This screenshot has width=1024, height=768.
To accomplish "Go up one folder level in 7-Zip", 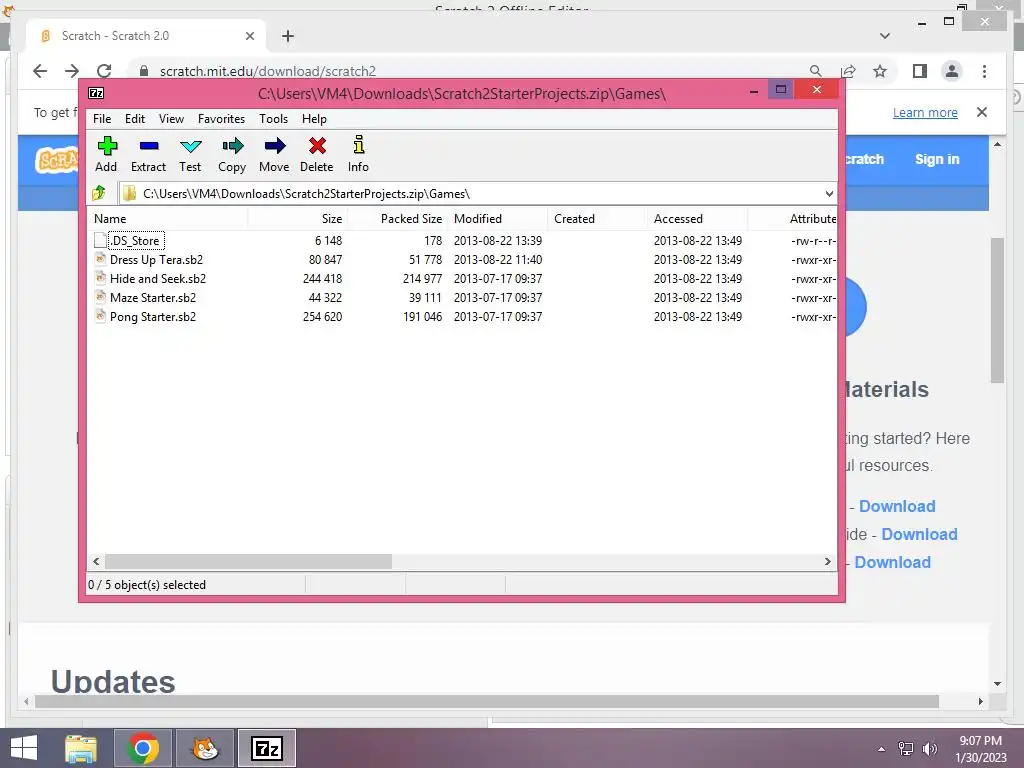I will (99, 193).
